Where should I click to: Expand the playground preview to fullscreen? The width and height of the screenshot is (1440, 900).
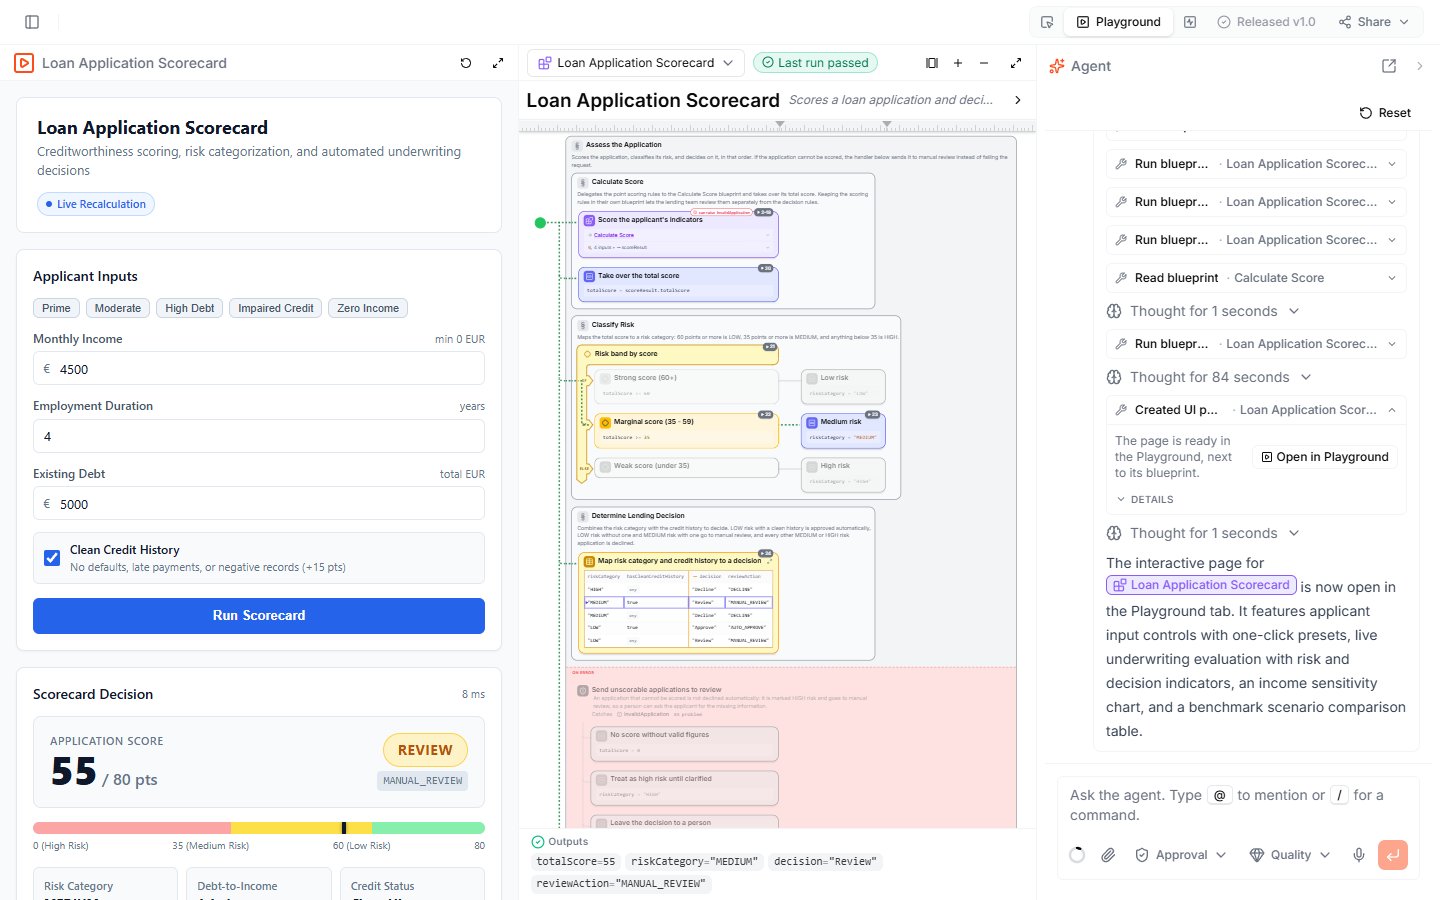pyautogui.click(x=498, y=63)
